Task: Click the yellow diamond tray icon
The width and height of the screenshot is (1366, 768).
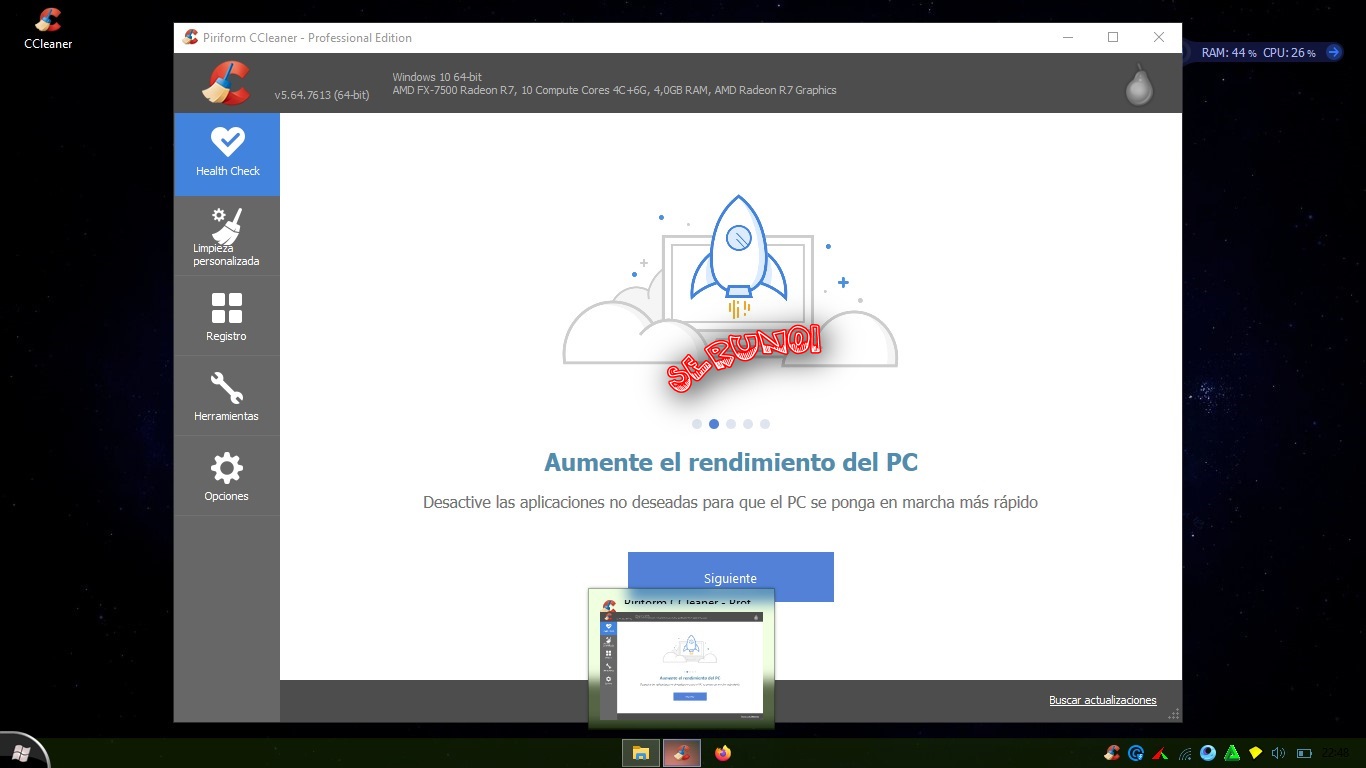Action: point(1256,753)
